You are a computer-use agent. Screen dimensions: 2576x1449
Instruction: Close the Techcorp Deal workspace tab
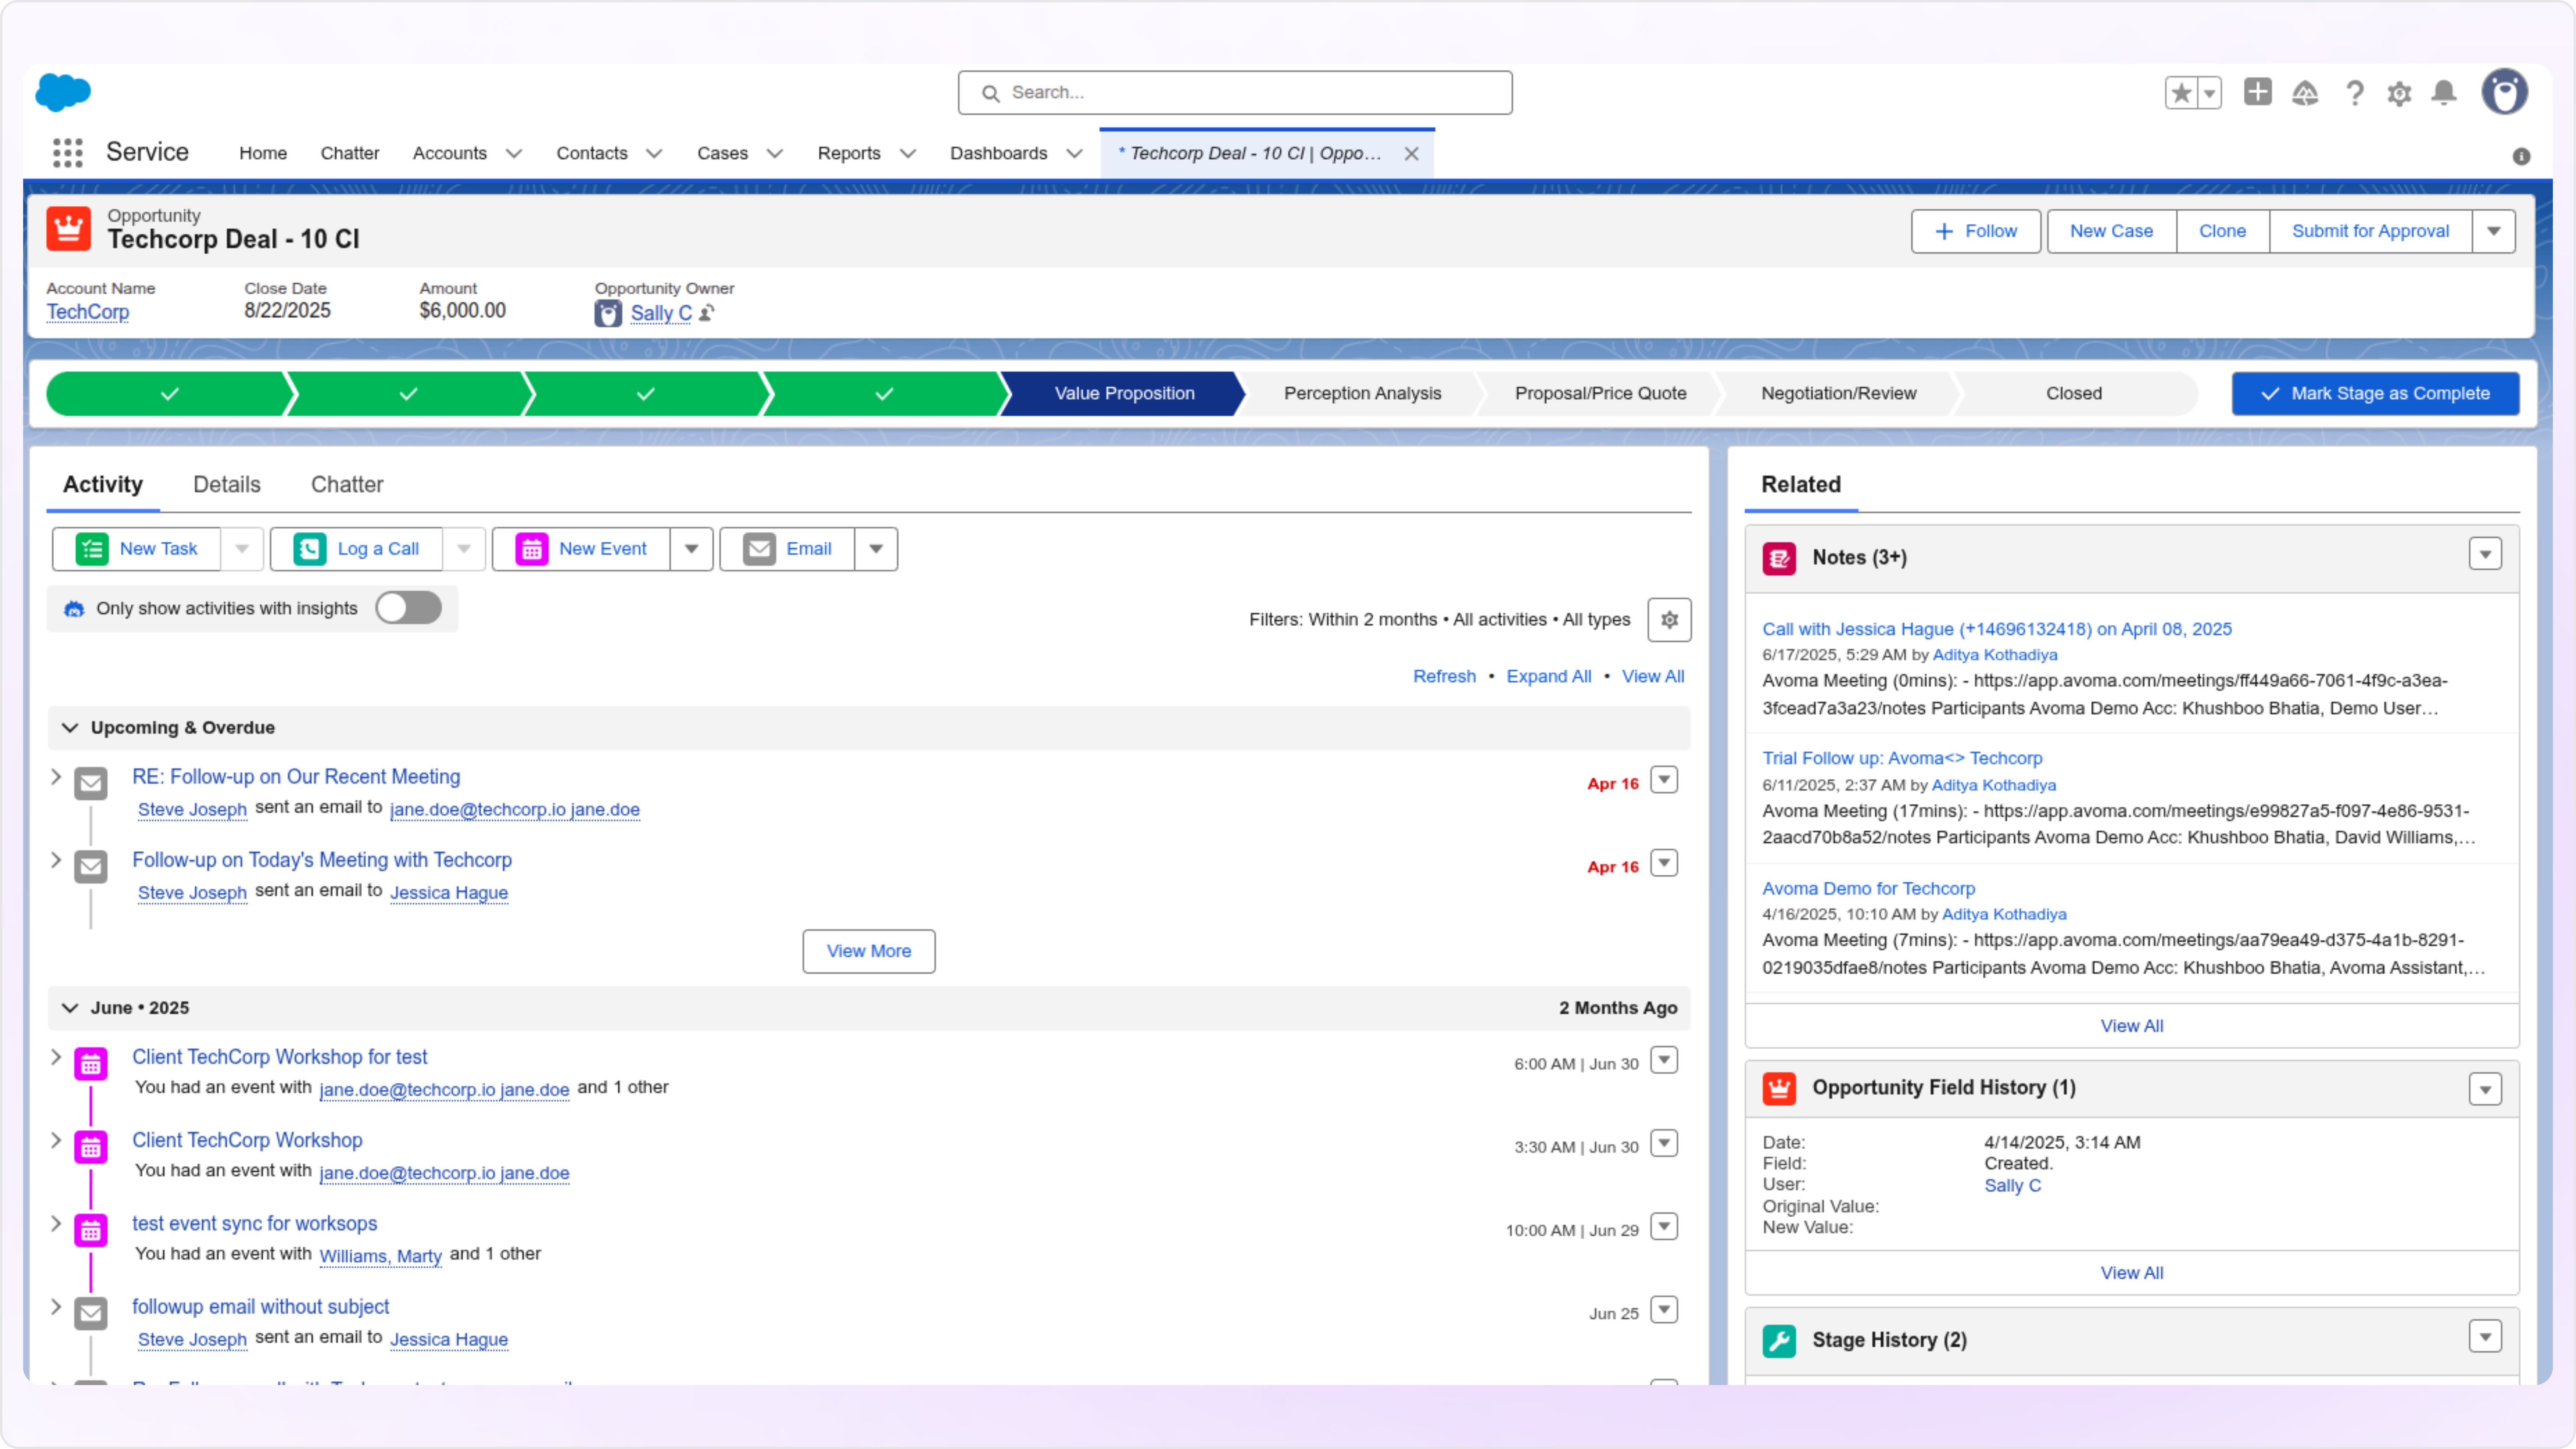[1411, 154]
